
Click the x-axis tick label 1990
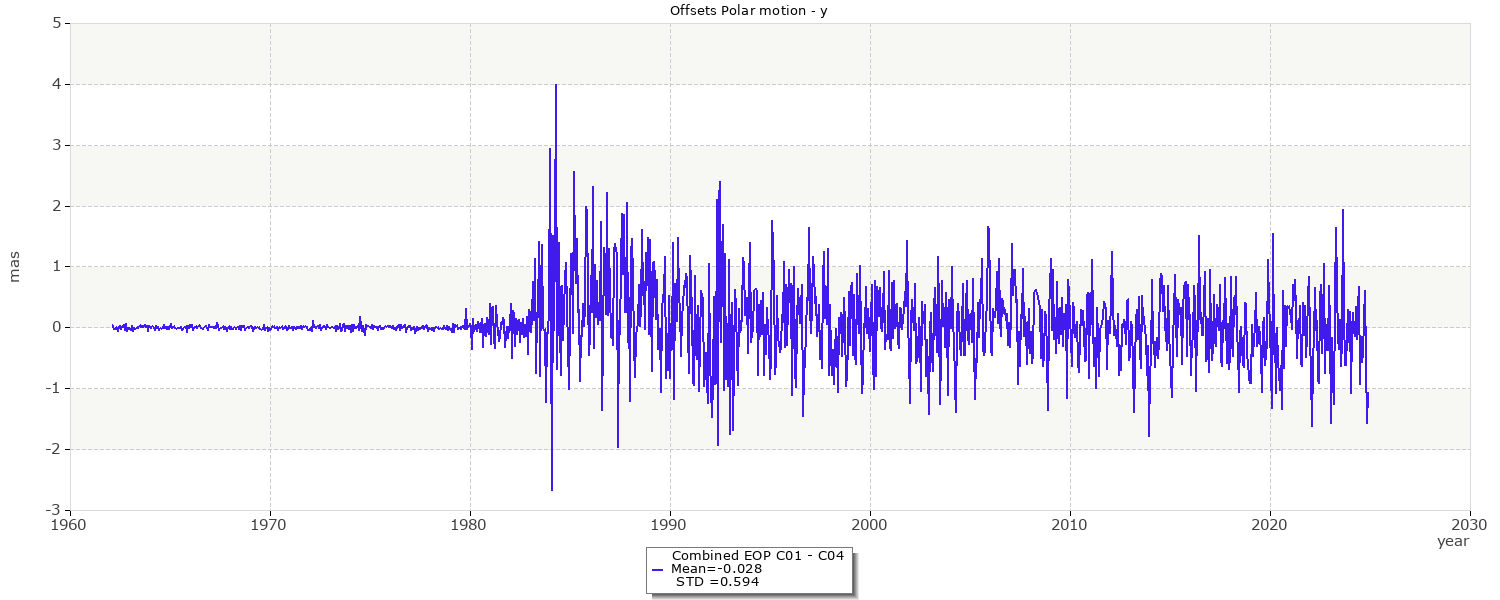pyautogui.click(x=670, y=523)
